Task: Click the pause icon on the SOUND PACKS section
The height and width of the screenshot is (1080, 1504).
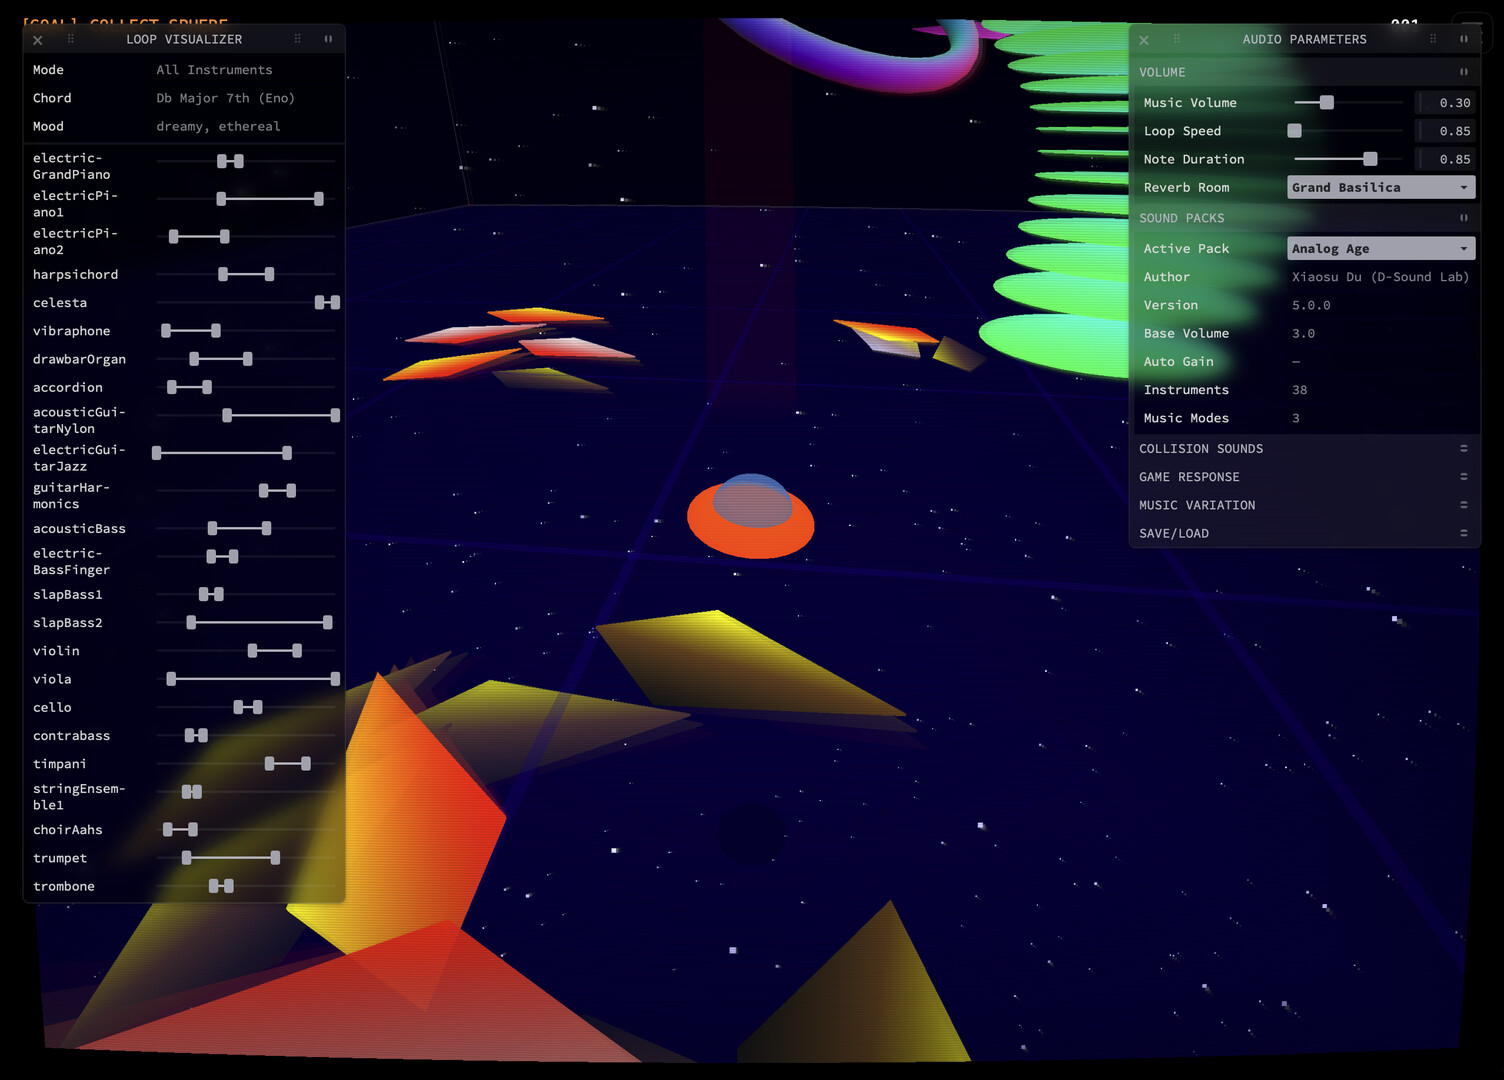Action: pos(1463,217)
